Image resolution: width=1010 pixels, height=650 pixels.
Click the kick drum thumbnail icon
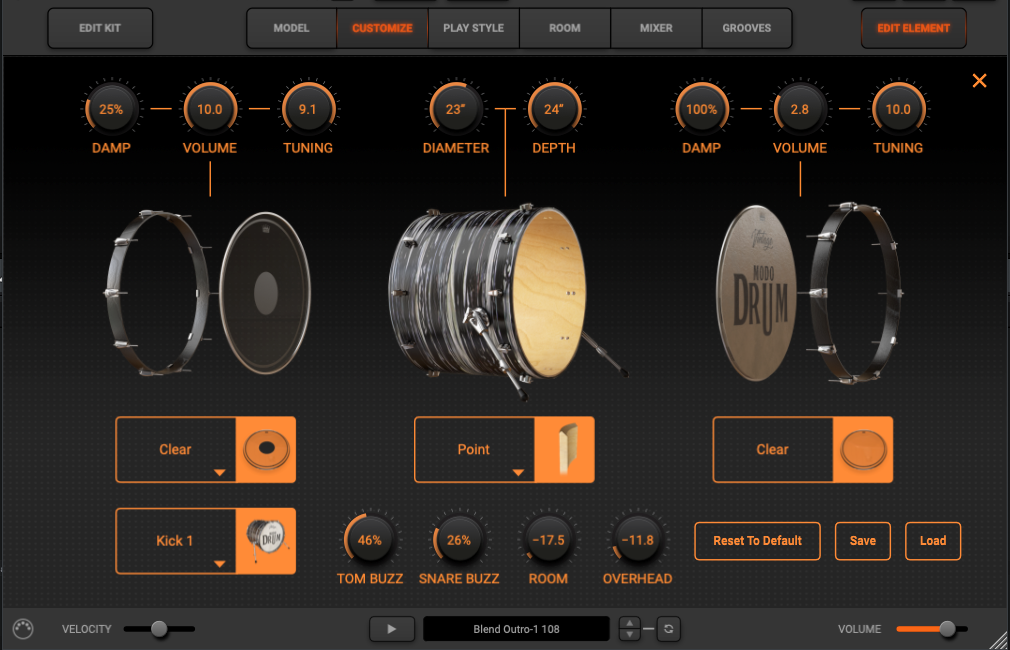pos(266,541)
